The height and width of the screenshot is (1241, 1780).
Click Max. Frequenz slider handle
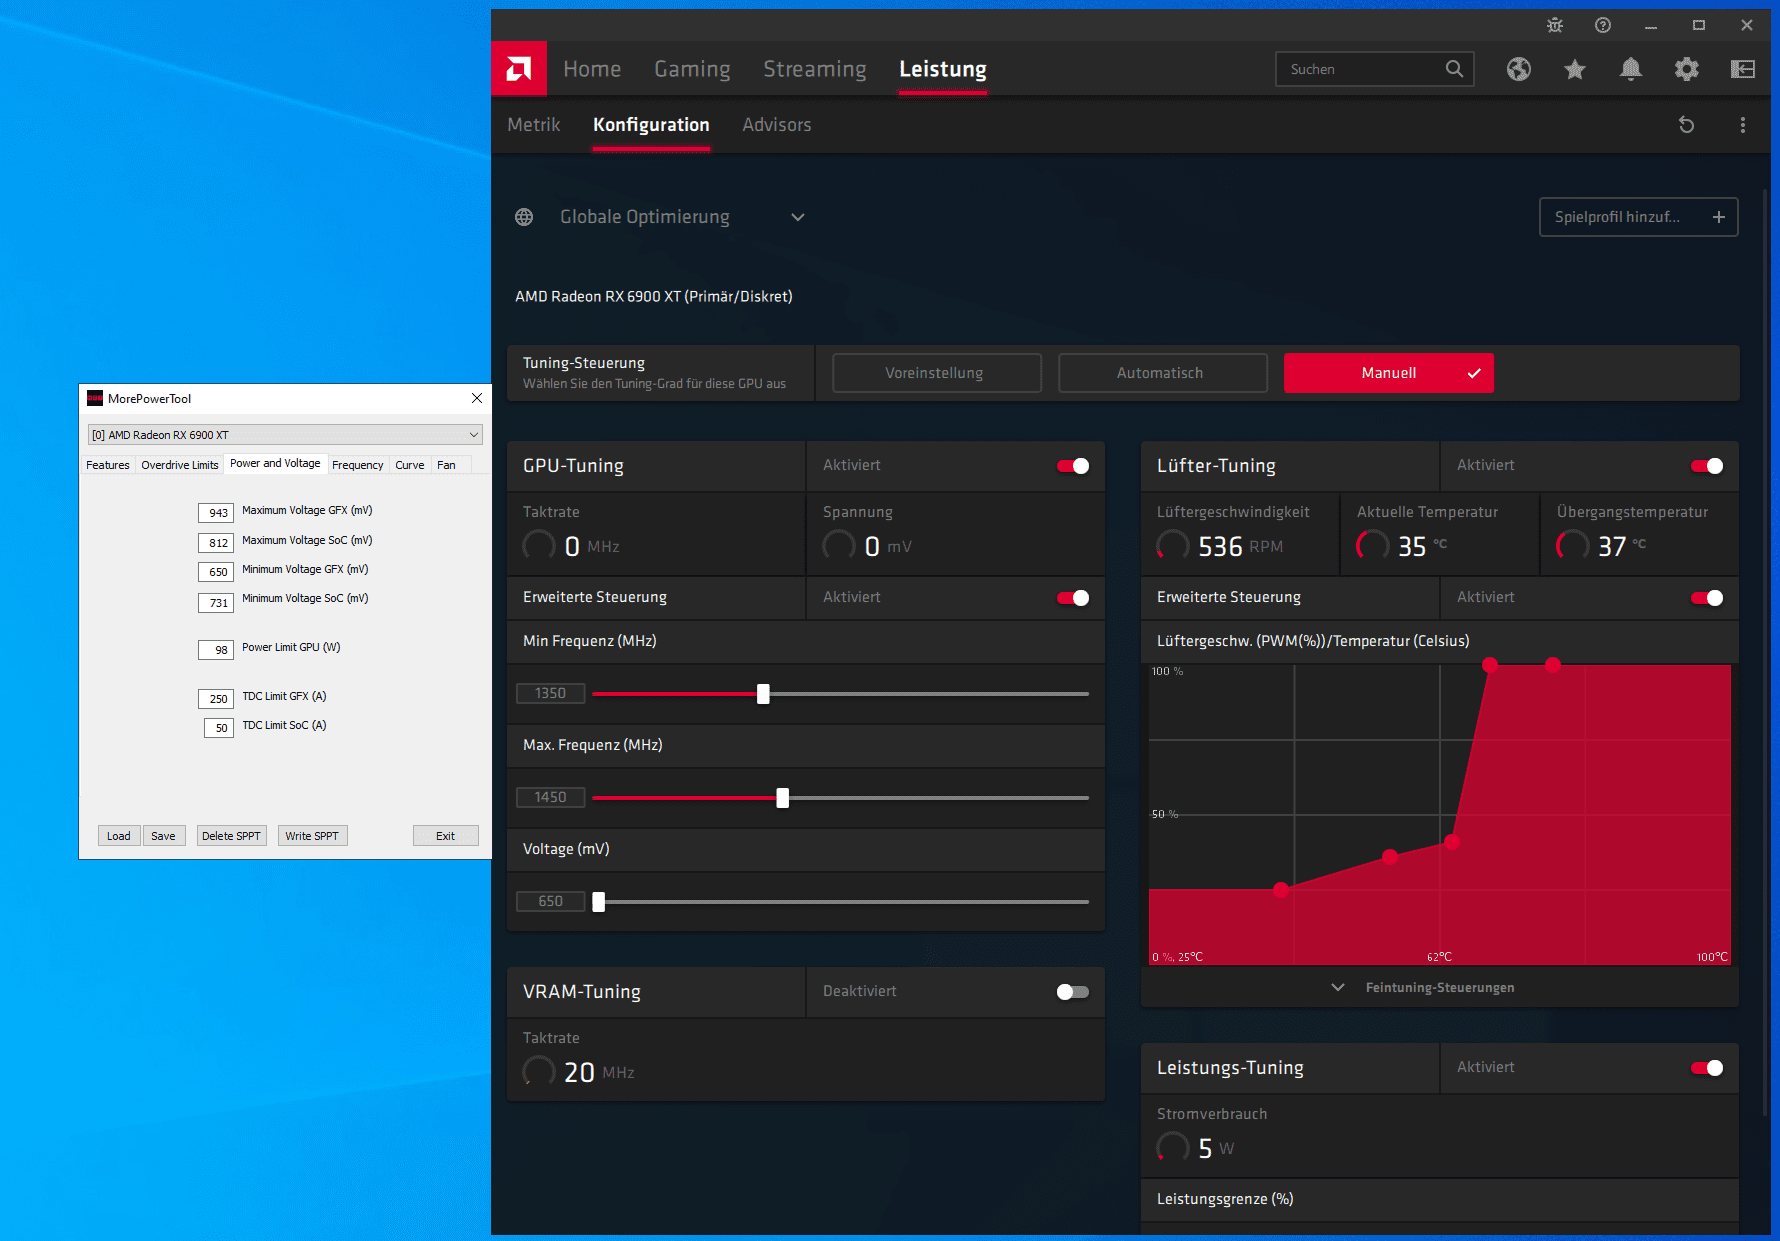pos(782,798)
